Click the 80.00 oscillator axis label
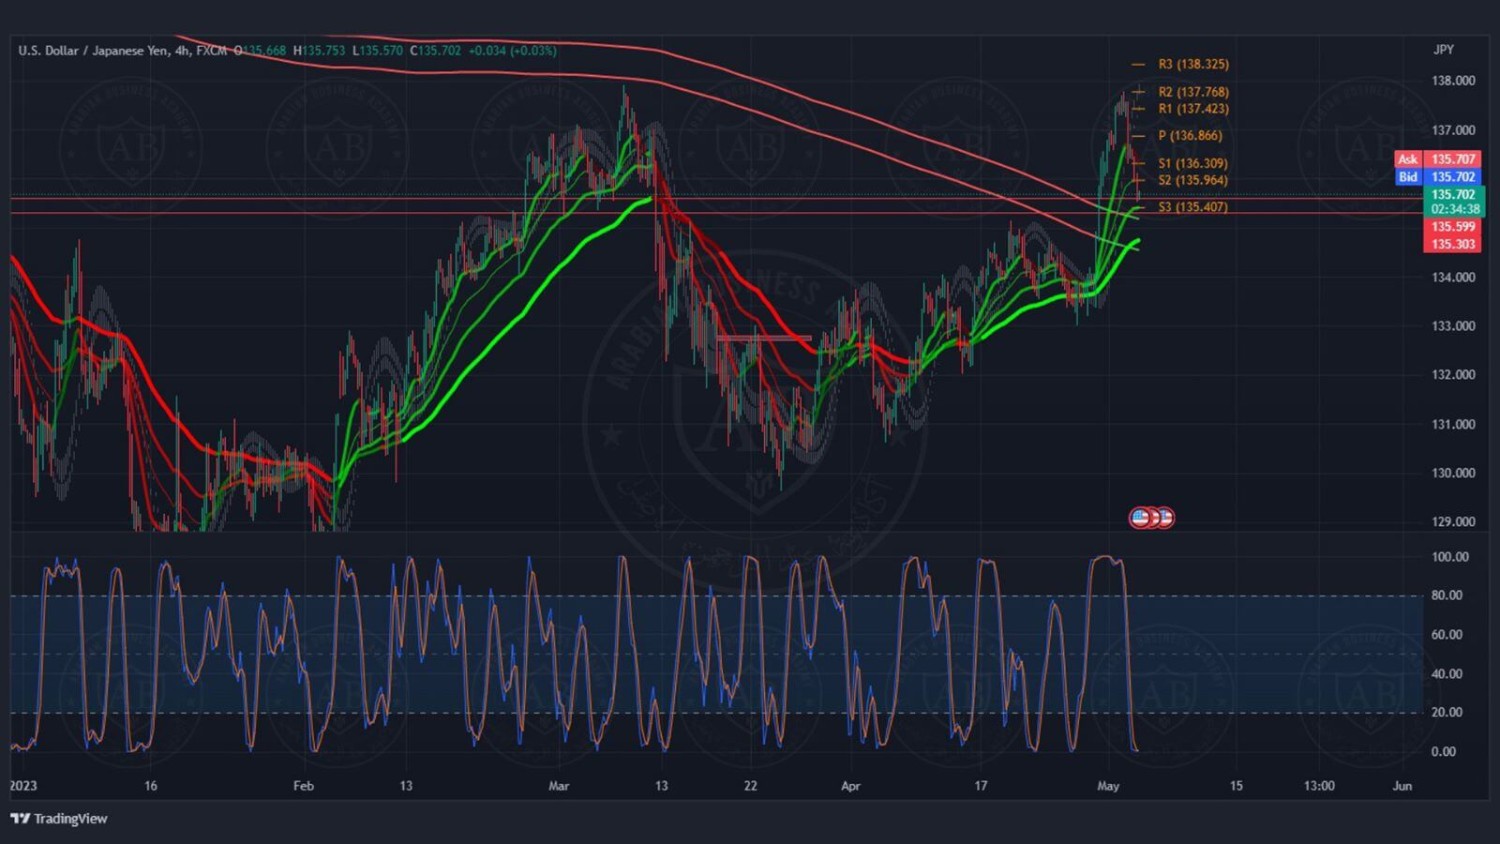 click(1447, 595)
